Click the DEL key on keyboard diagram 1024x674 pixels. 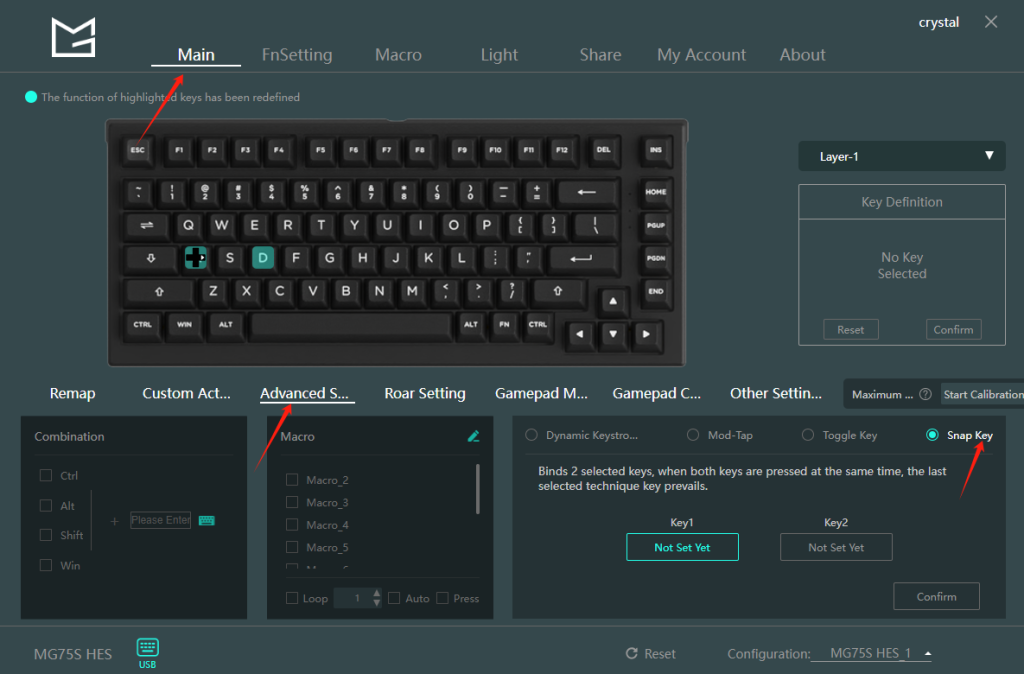(x=603, y=150)
